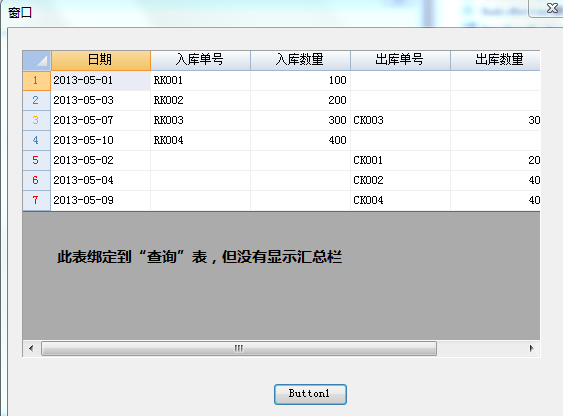Image resolution: width=563 pixels, height=416 pixels.
Task: Select the RK001 cell
Action: coord(200,81)
